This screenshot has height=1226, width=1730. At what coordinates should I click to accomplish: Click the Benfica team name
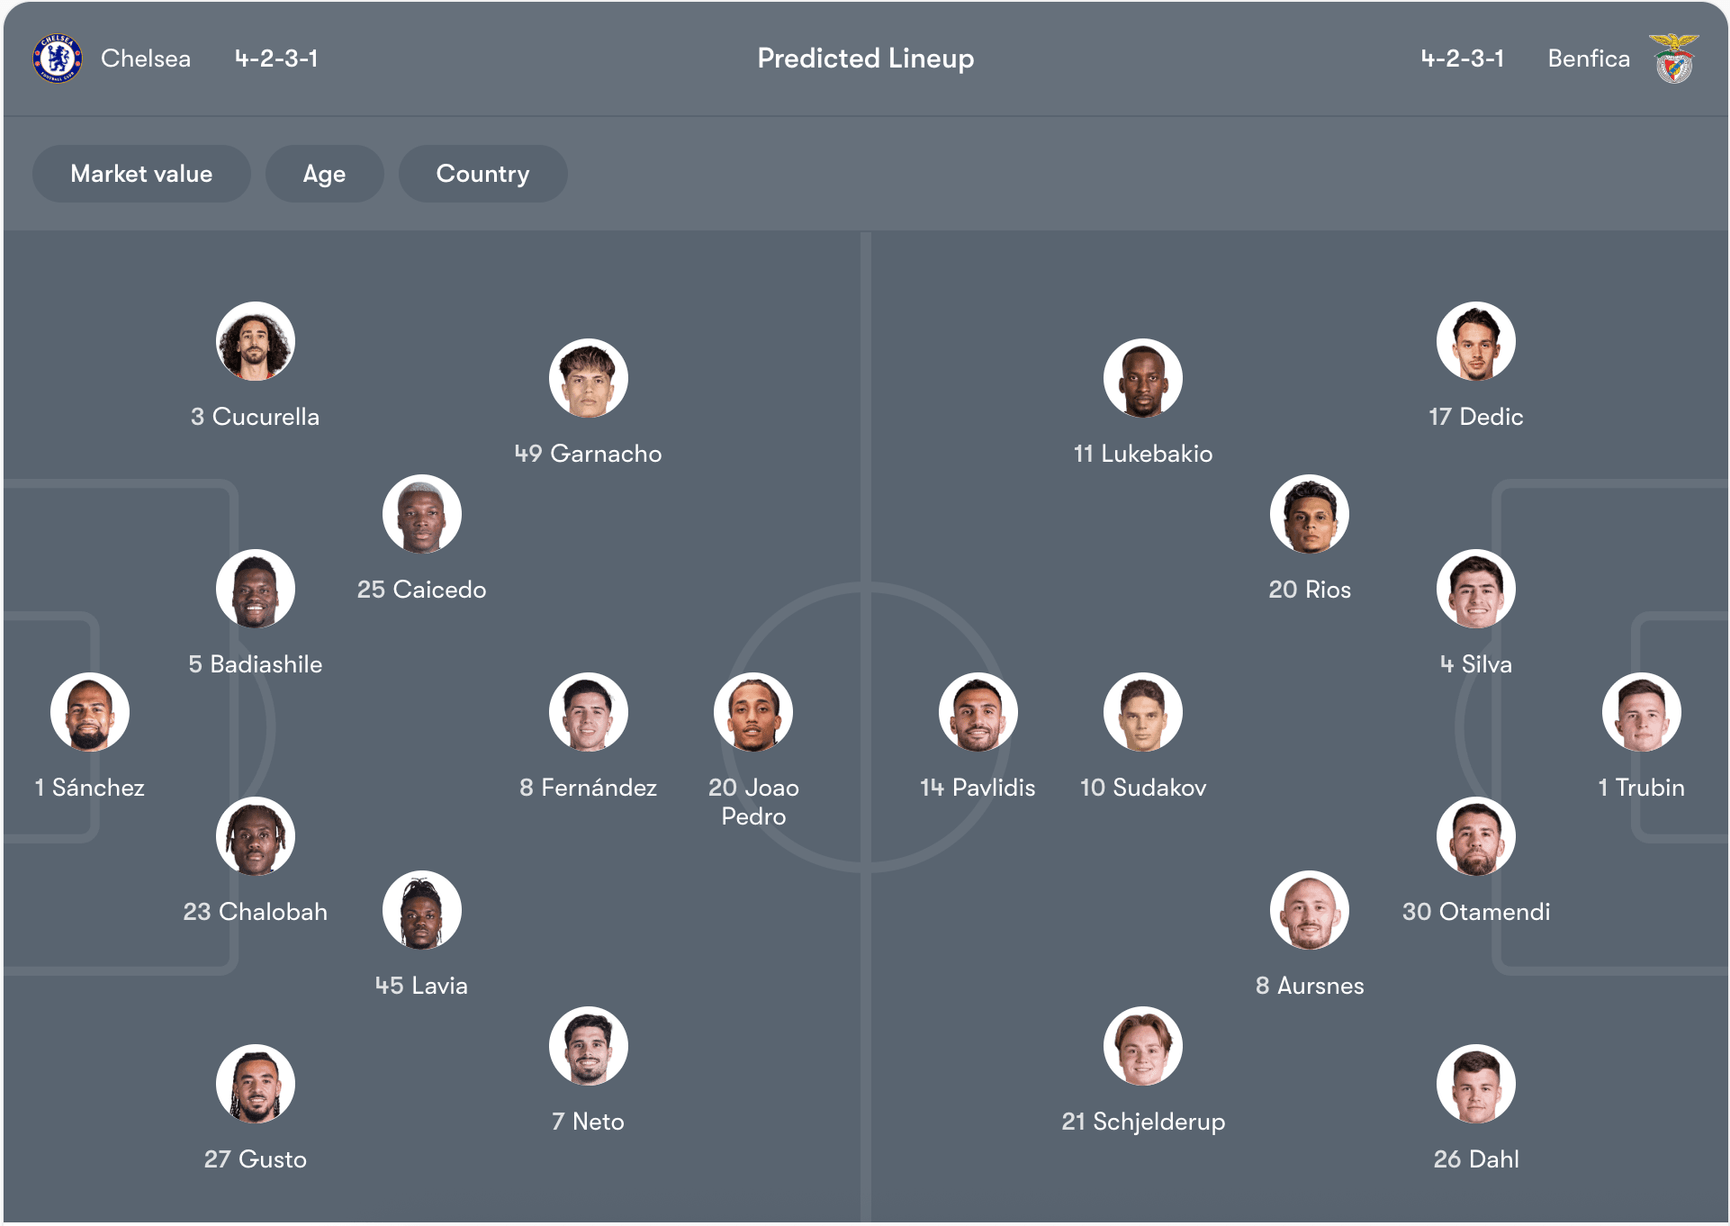coord(1588,59)
